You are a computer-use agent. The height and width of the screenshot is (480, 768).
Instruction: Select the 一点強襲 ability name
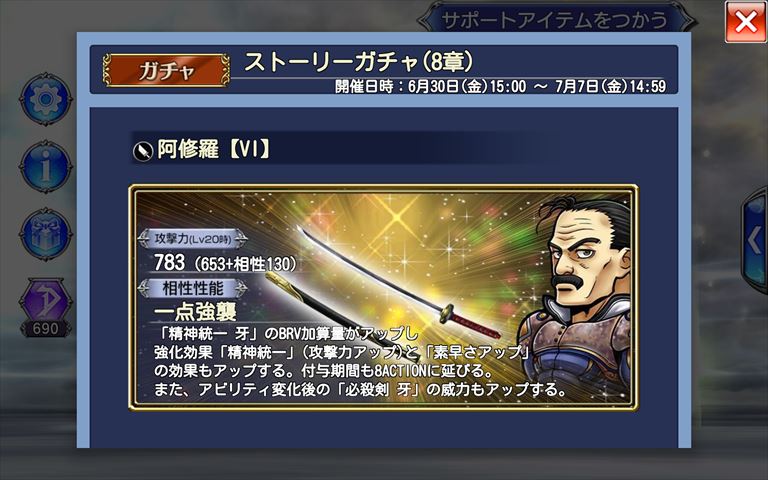(x=195, y=312)
